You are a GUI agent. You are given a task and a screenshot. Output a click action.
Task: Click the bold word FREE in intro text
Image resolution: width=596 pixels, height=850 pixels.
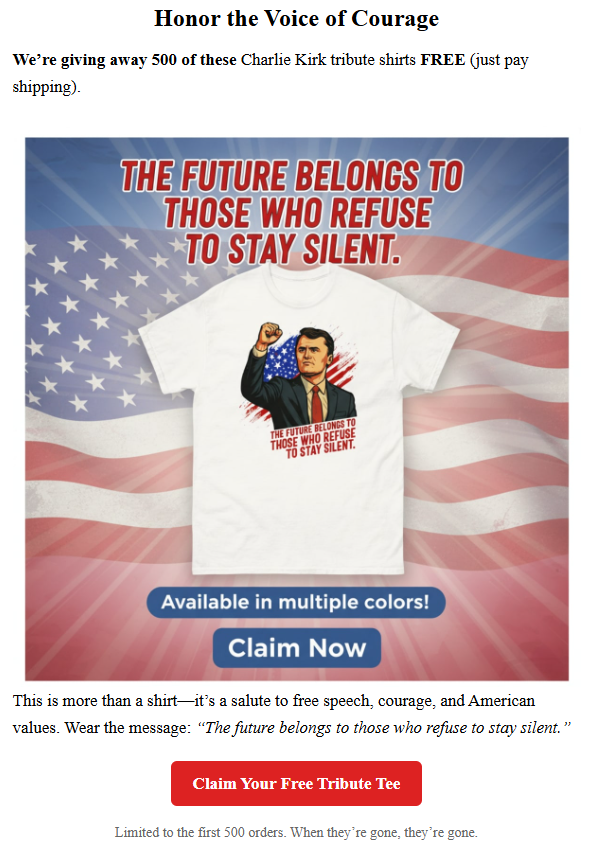pyautogui.click(x=443, y=60)
